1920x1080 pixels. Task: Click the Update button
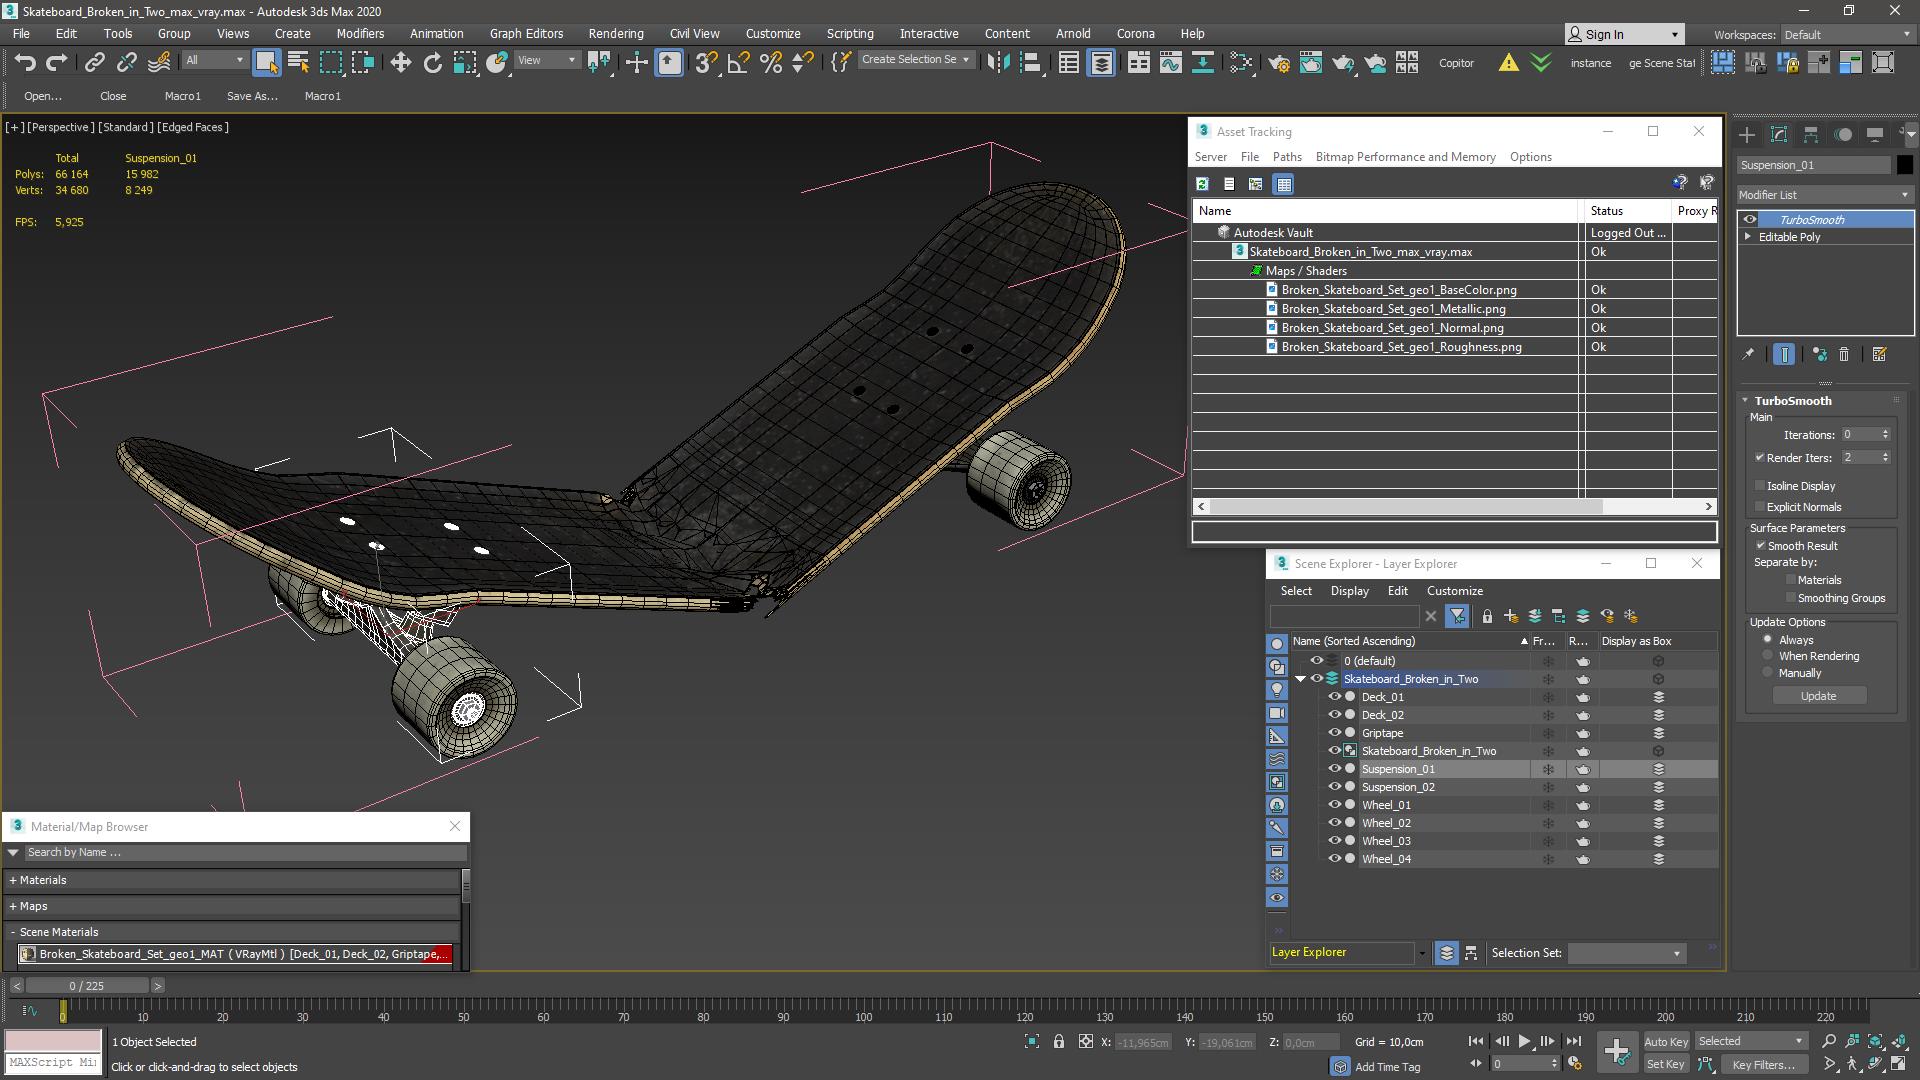(1818, 696)
